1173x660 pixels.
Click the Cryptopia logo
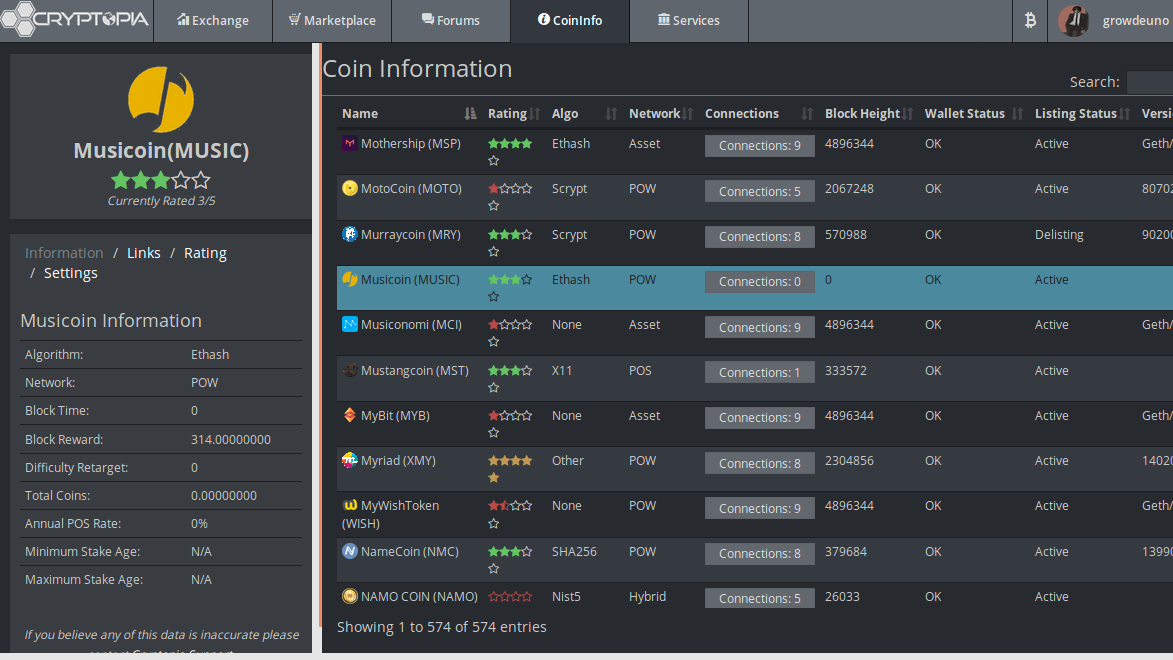pos(75,18)
